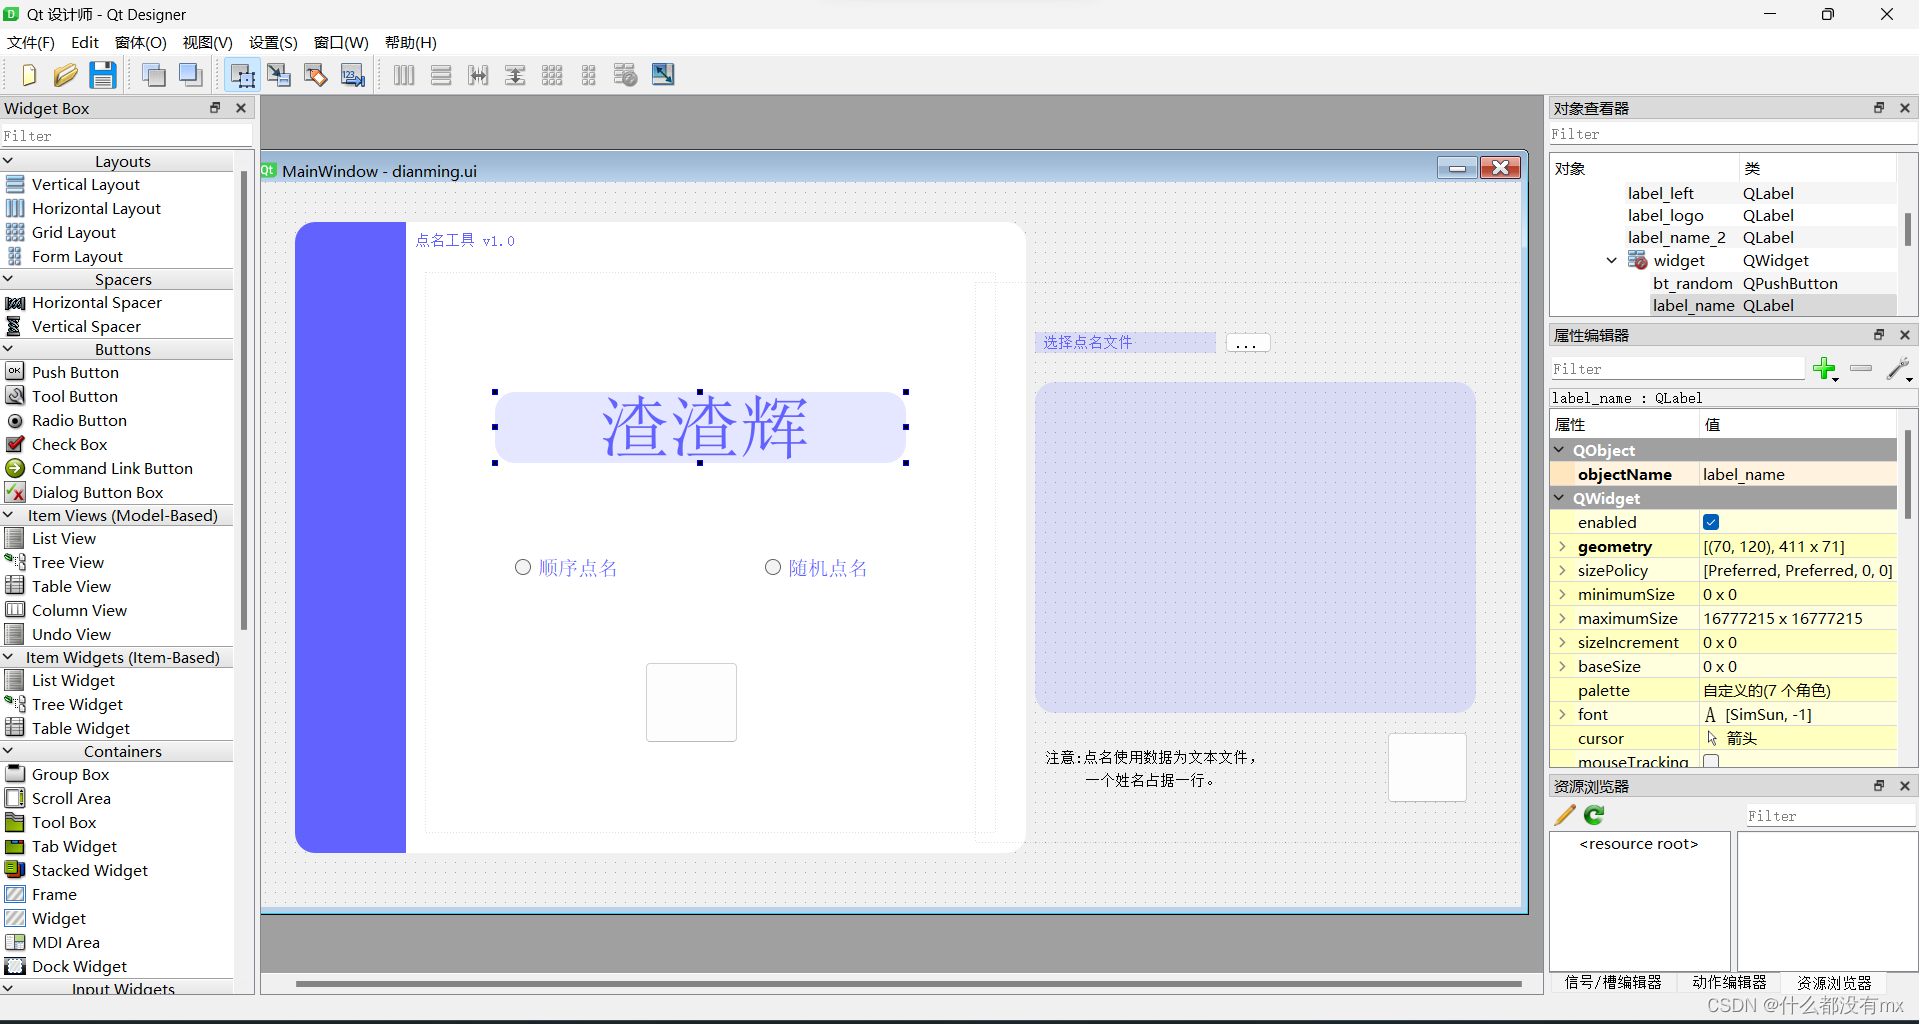Pick Stacked Widget from the Widget Box

point(90,870)
